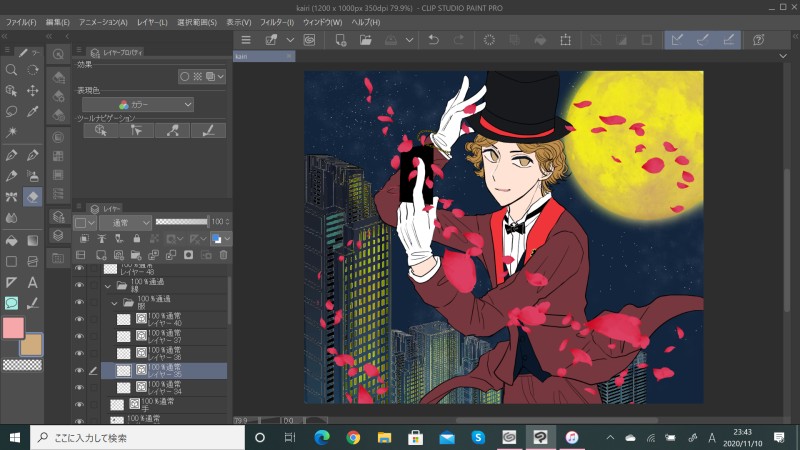The height and width of the screenshot is (450, 800).
Task: Select the Zoom magnifier tool
Action: point(11,70)
